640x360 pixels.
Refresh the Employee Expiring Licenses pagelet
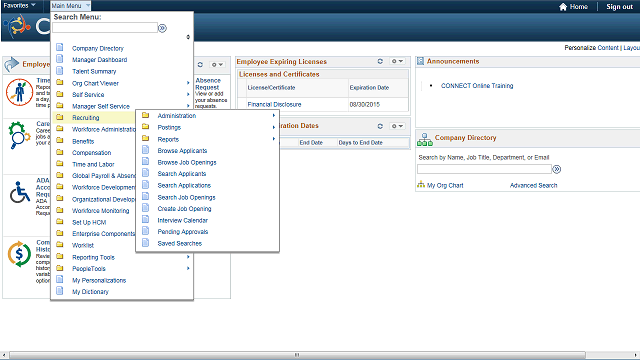[380, 61]
